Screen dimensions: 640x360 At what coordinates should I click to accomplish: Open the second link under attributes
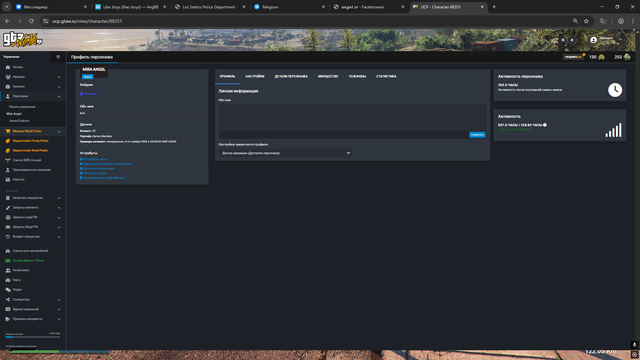point(106,164)
